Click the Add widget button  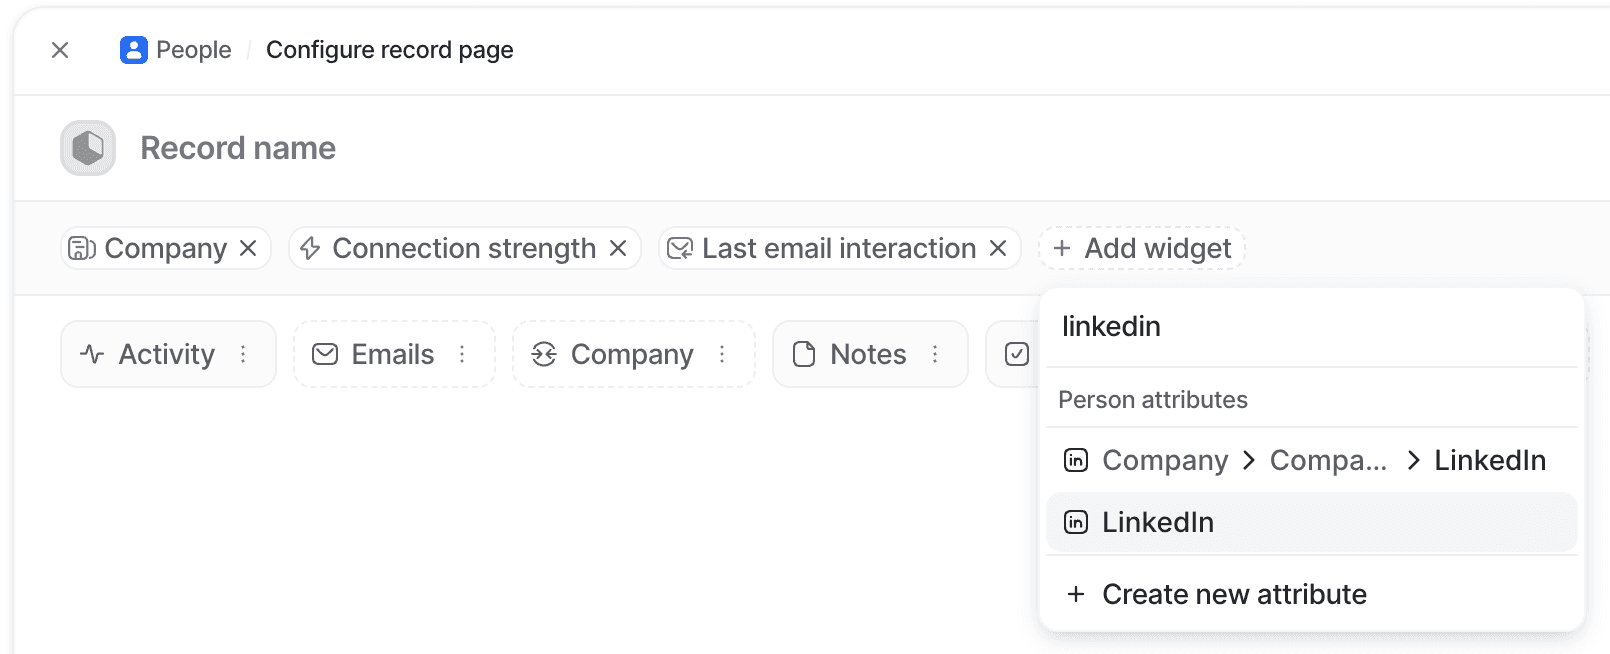click(1142, 248)
